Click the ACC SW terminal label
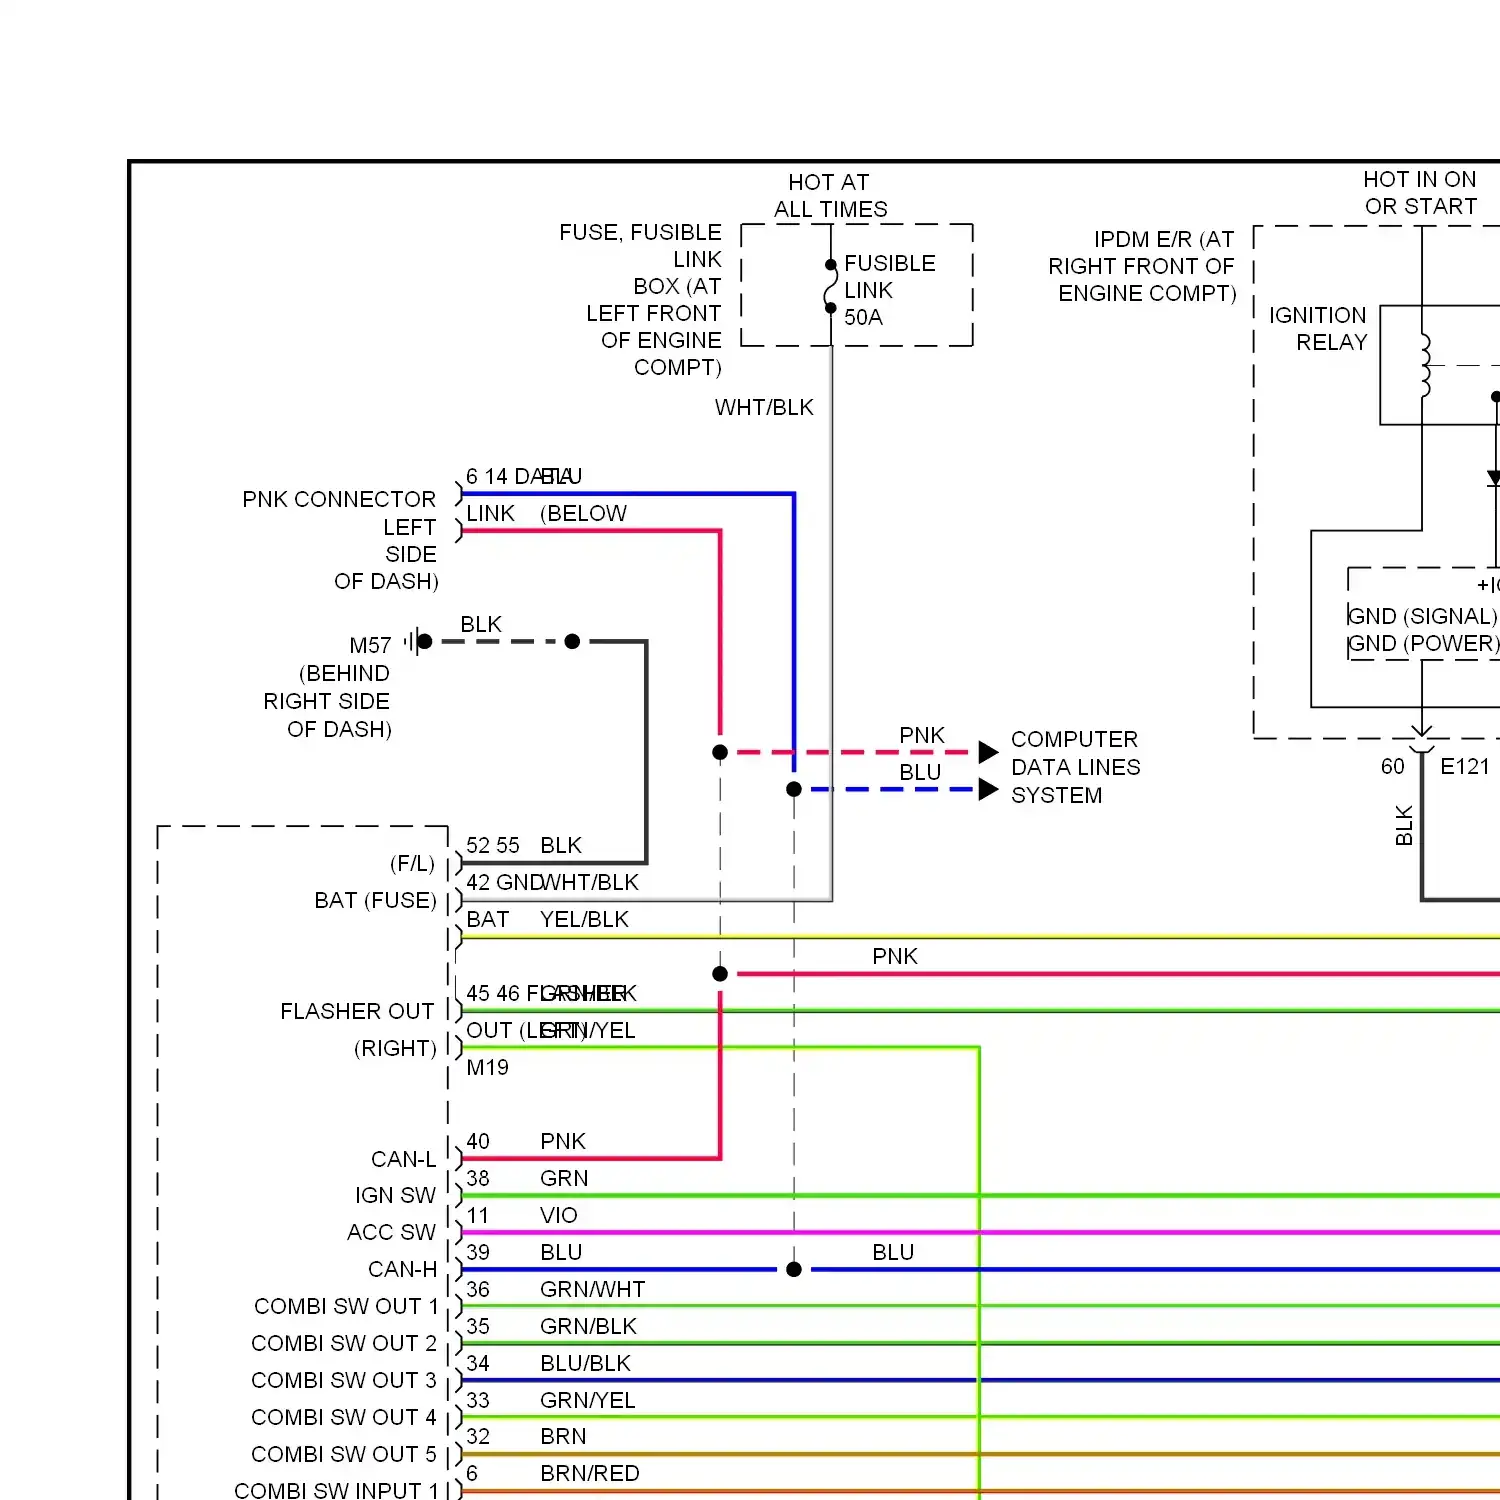The width and height of the screenshot is (1500, 1500). (391, 1232)
